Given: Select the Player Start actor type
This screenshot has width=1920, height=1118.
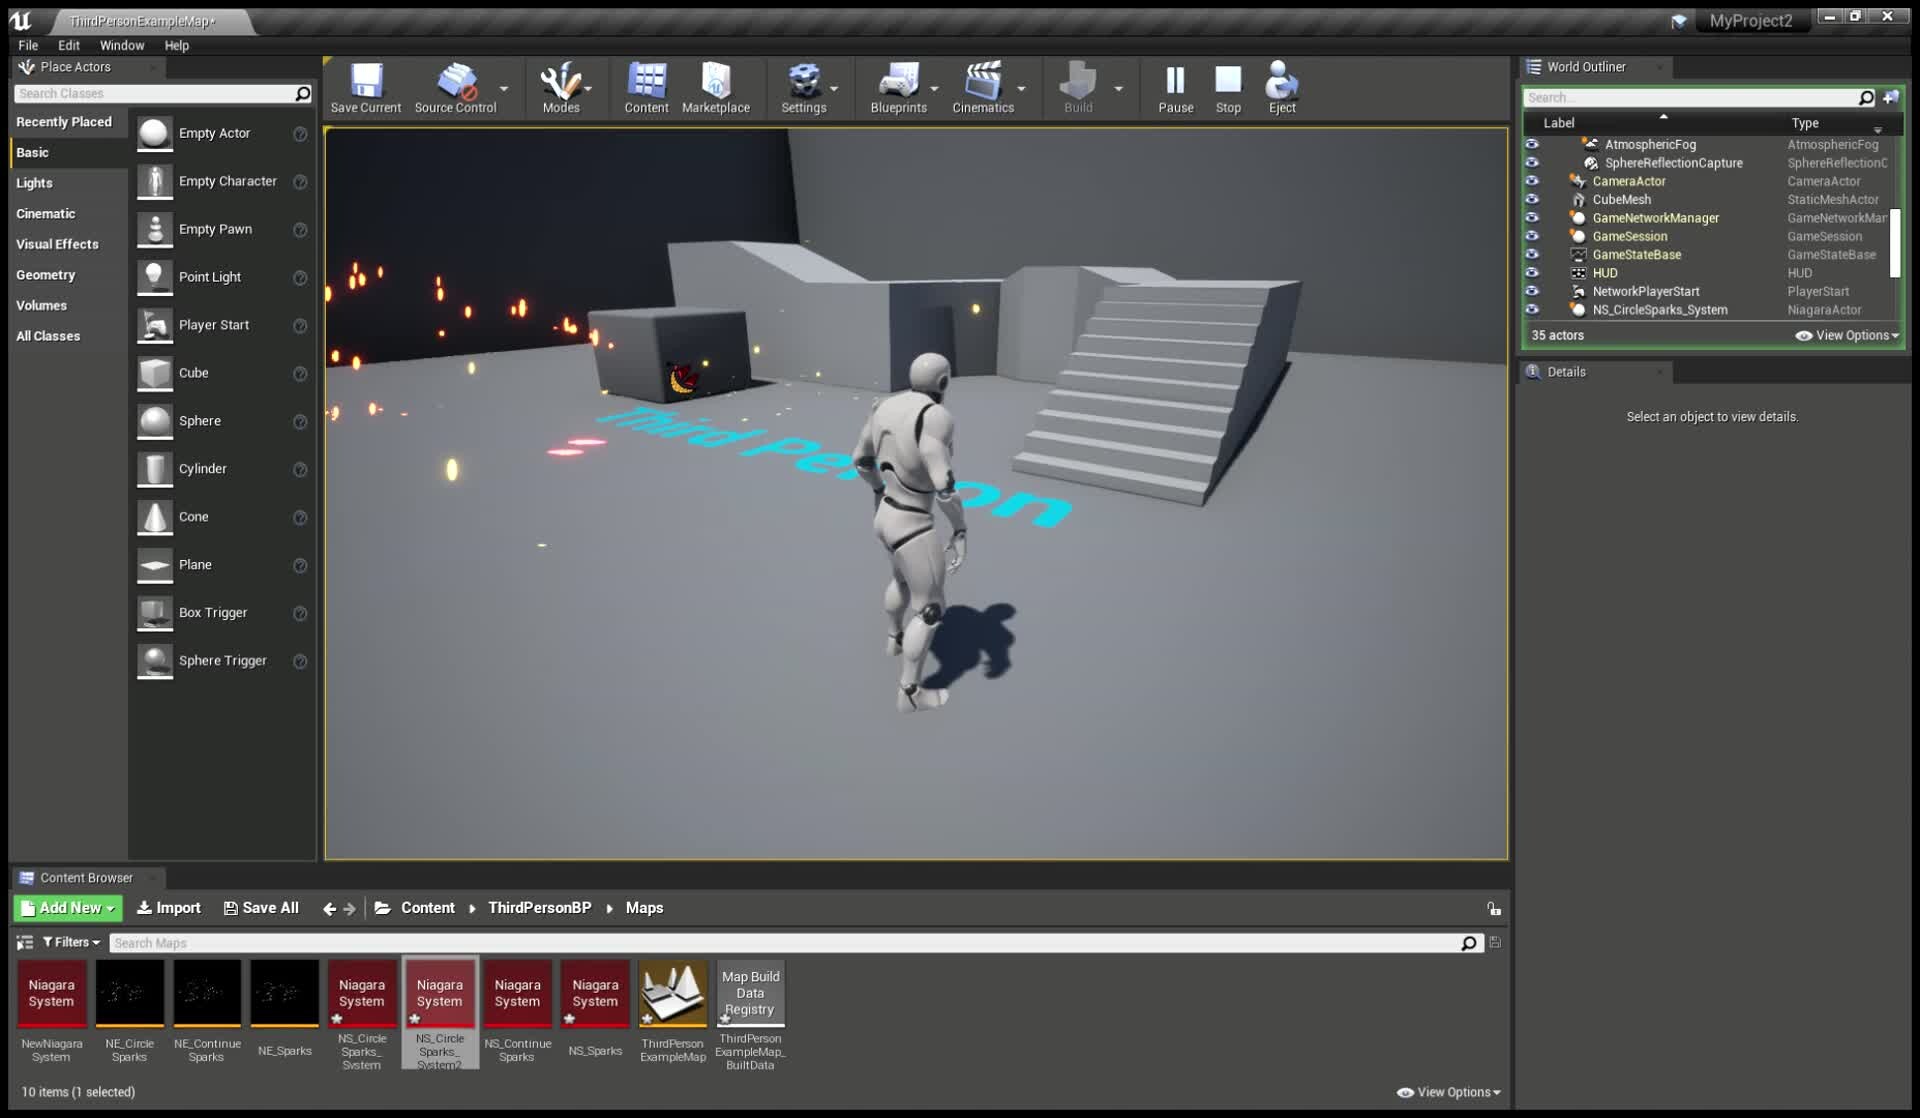Looking at the screenshot, I should (213, 324).
